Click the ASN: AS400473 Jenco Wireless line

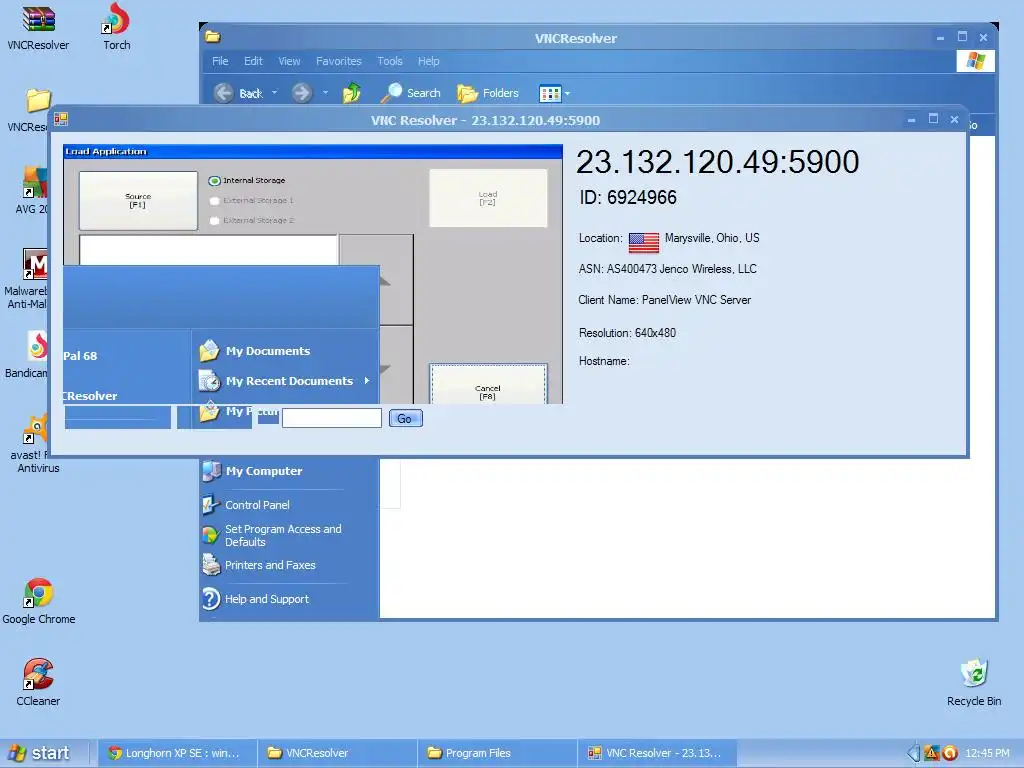click(667, 268)
